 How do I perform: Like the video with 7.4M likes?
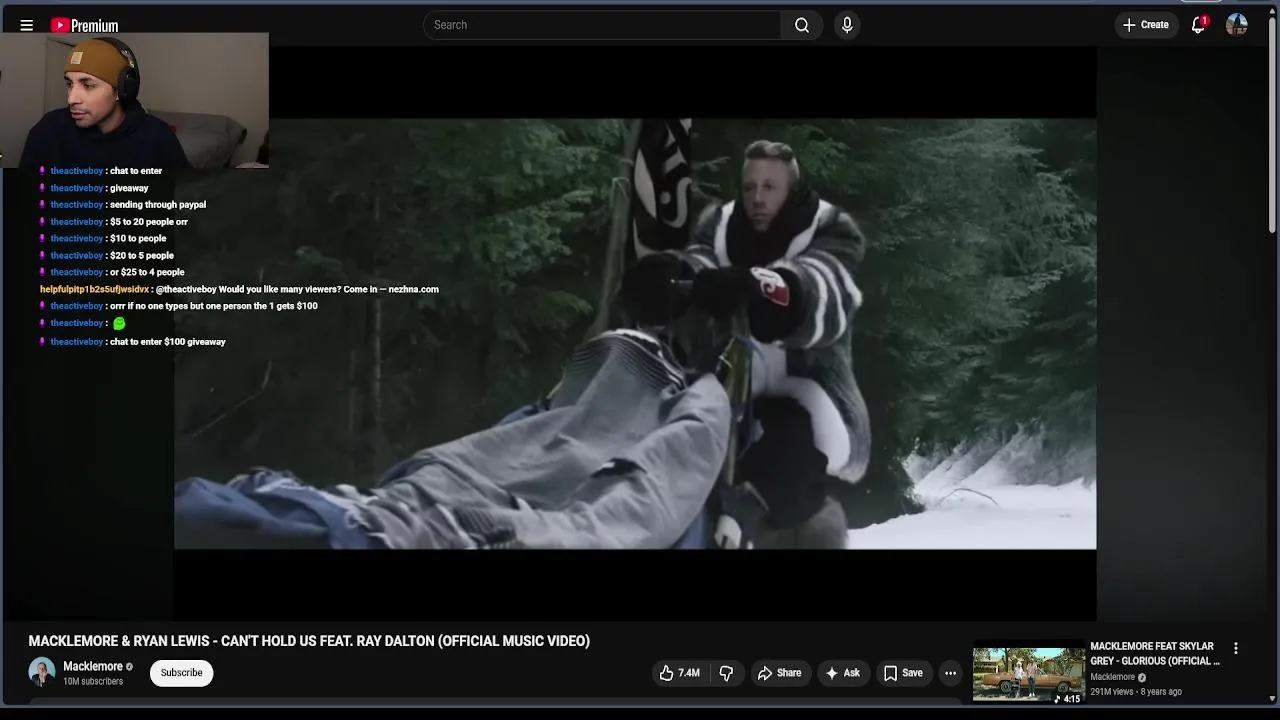click(x=679, y=673)
